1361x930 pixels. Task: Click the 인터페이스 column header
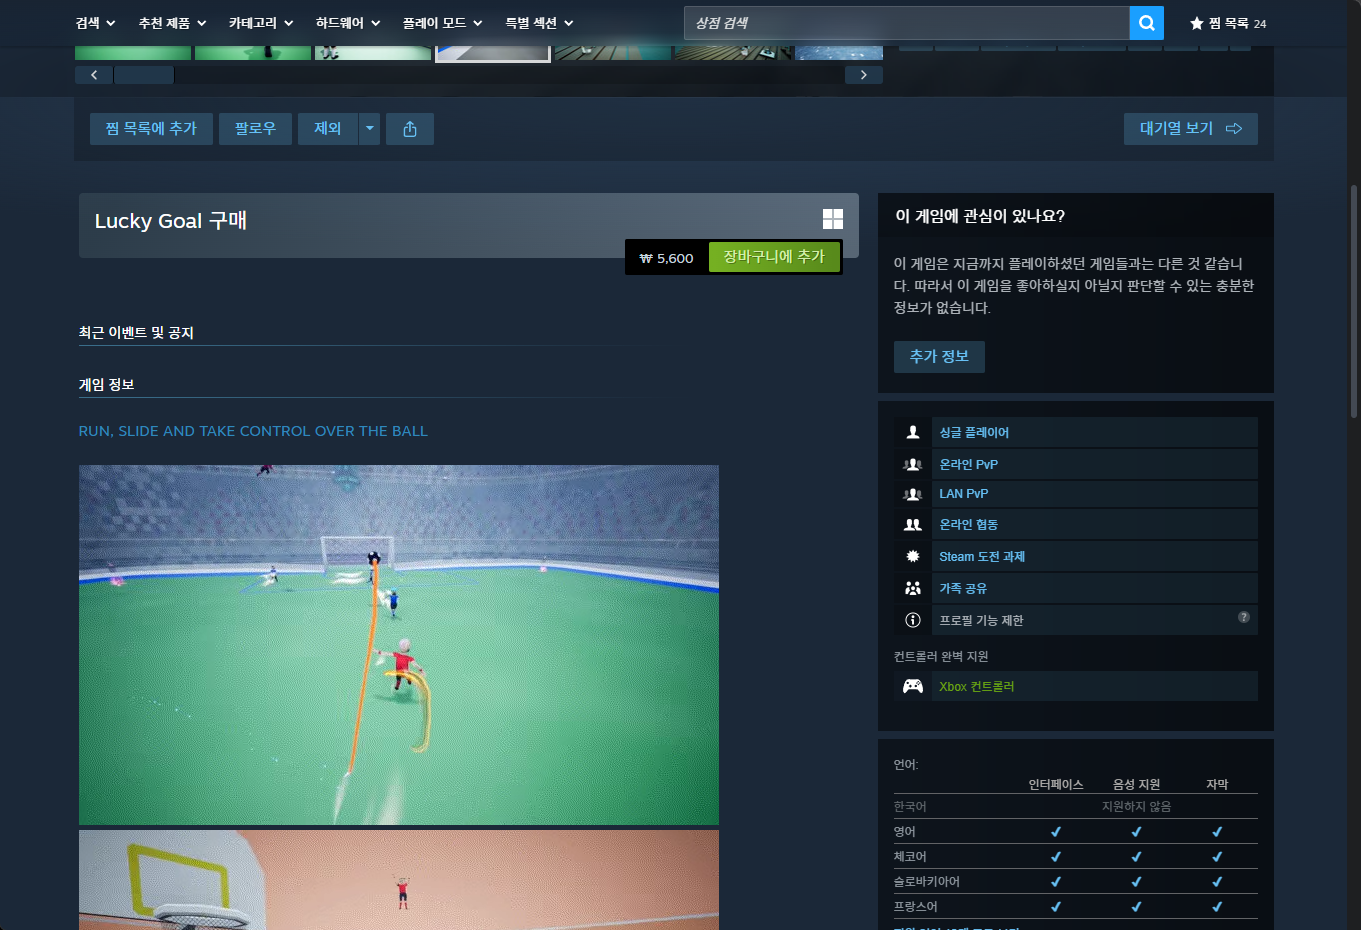point(1056,784)
